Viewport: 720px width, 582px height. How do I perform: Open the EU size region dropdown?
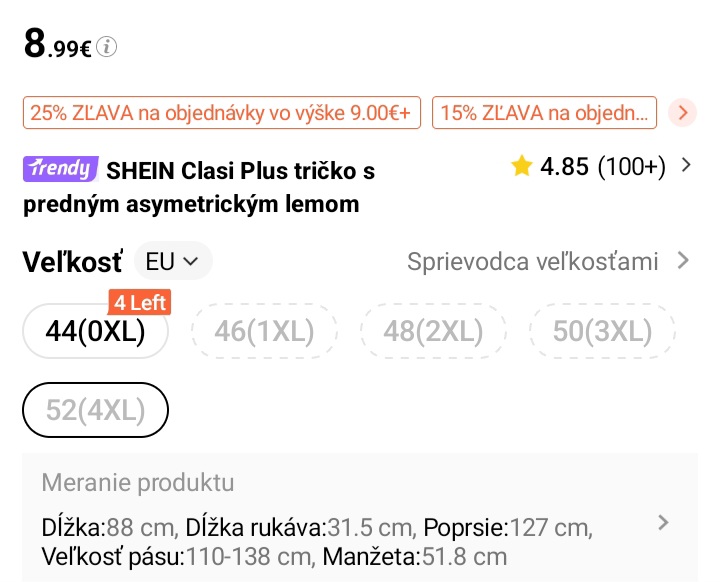[172, 262]
